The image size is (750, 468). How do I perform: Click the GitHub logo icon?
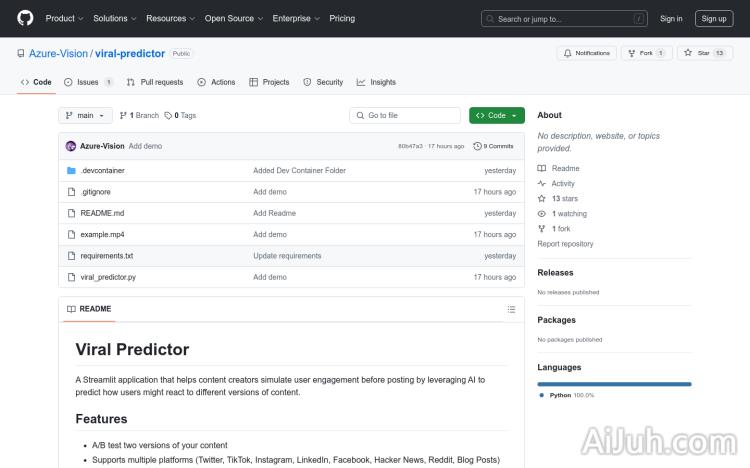(25, 18)
